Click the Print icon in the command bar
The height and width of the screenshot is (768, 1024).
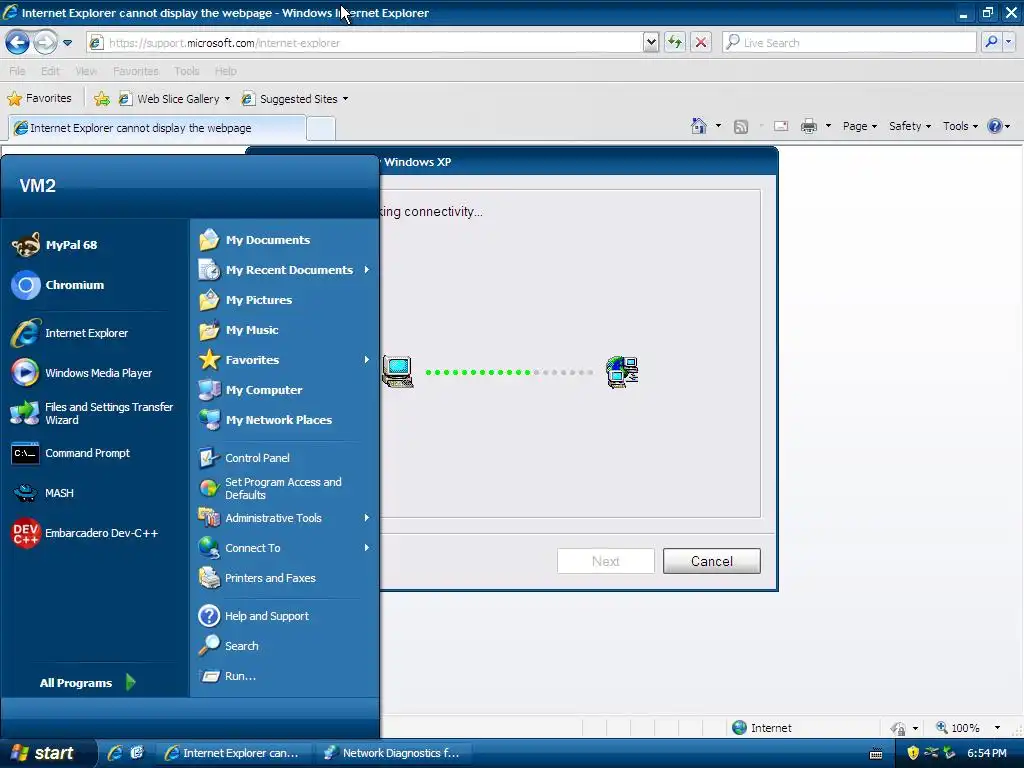click(x=808, y=126)
